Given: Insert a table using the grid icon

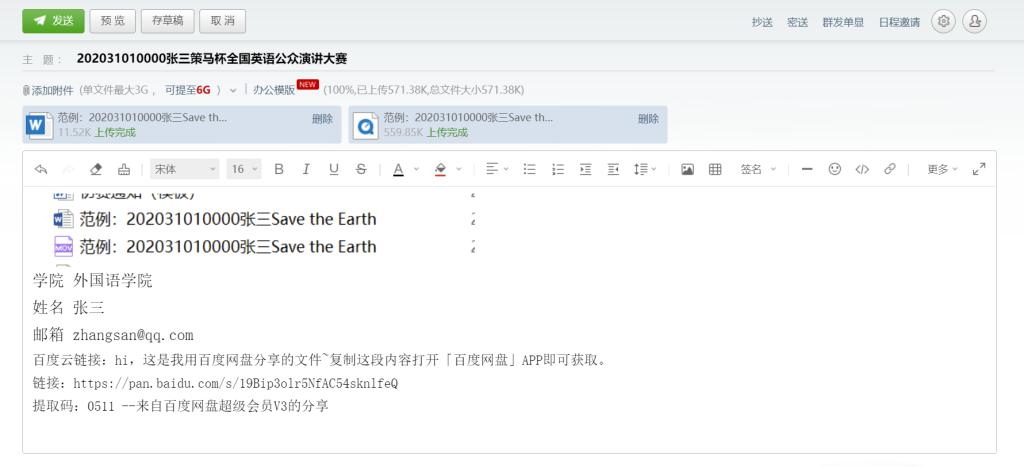Looking at the screenshot, I should pos(715,169).
